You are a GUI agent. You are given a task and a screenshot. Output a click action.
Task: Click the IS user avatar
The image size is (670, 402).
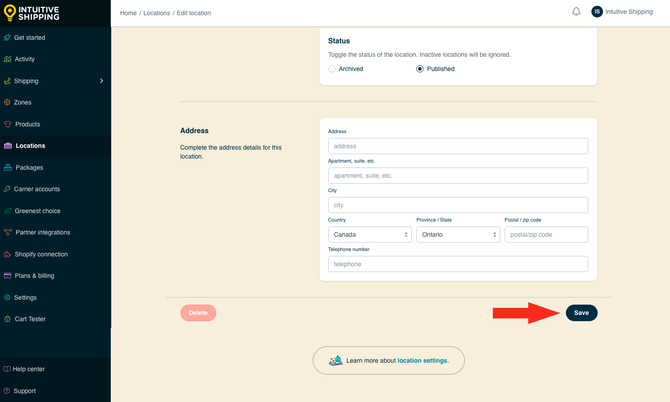[x=597, y=12]
